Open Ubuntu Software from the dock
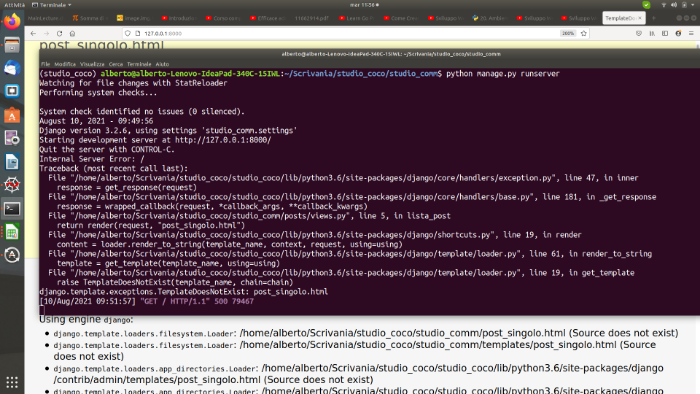The width and height of the screenshot is (700, 394). [12, 116]
